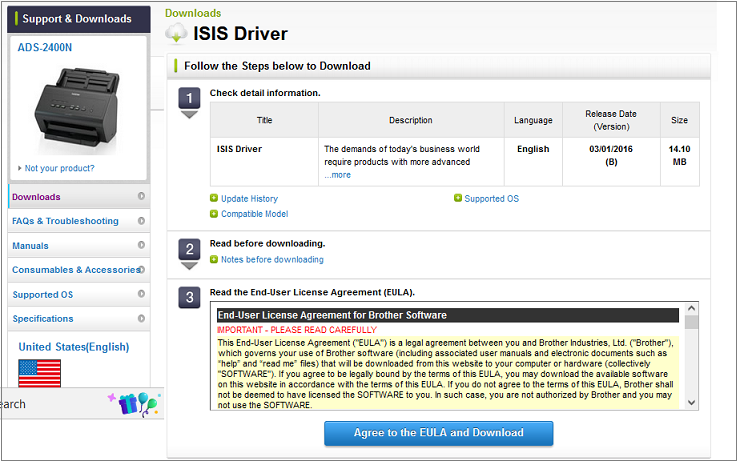Open the Manuals sidebar section
The image size is (741, 461).
(79, 245)
